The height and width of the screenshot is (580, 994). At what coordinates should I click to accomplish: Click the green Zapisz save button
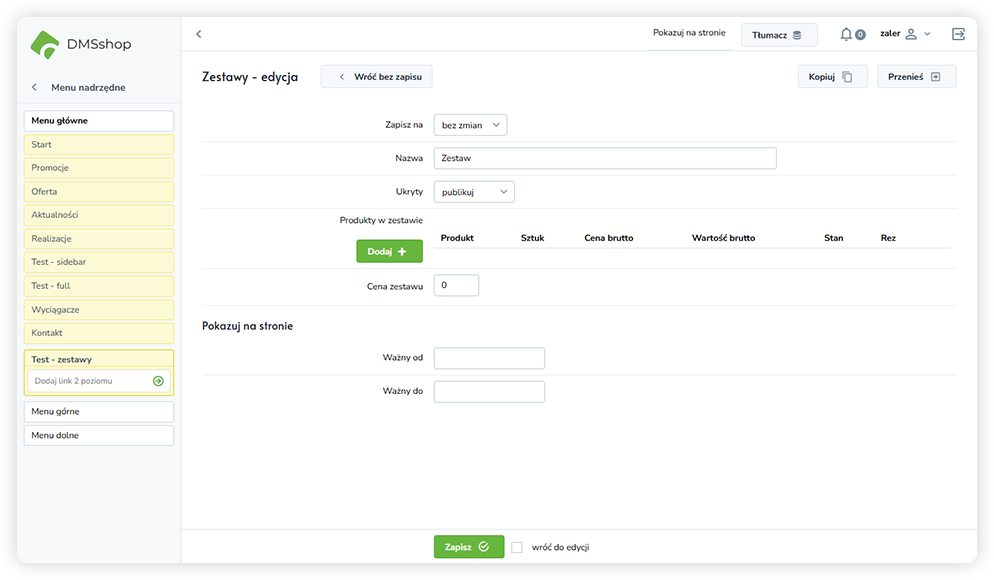(x=468, y=547)
